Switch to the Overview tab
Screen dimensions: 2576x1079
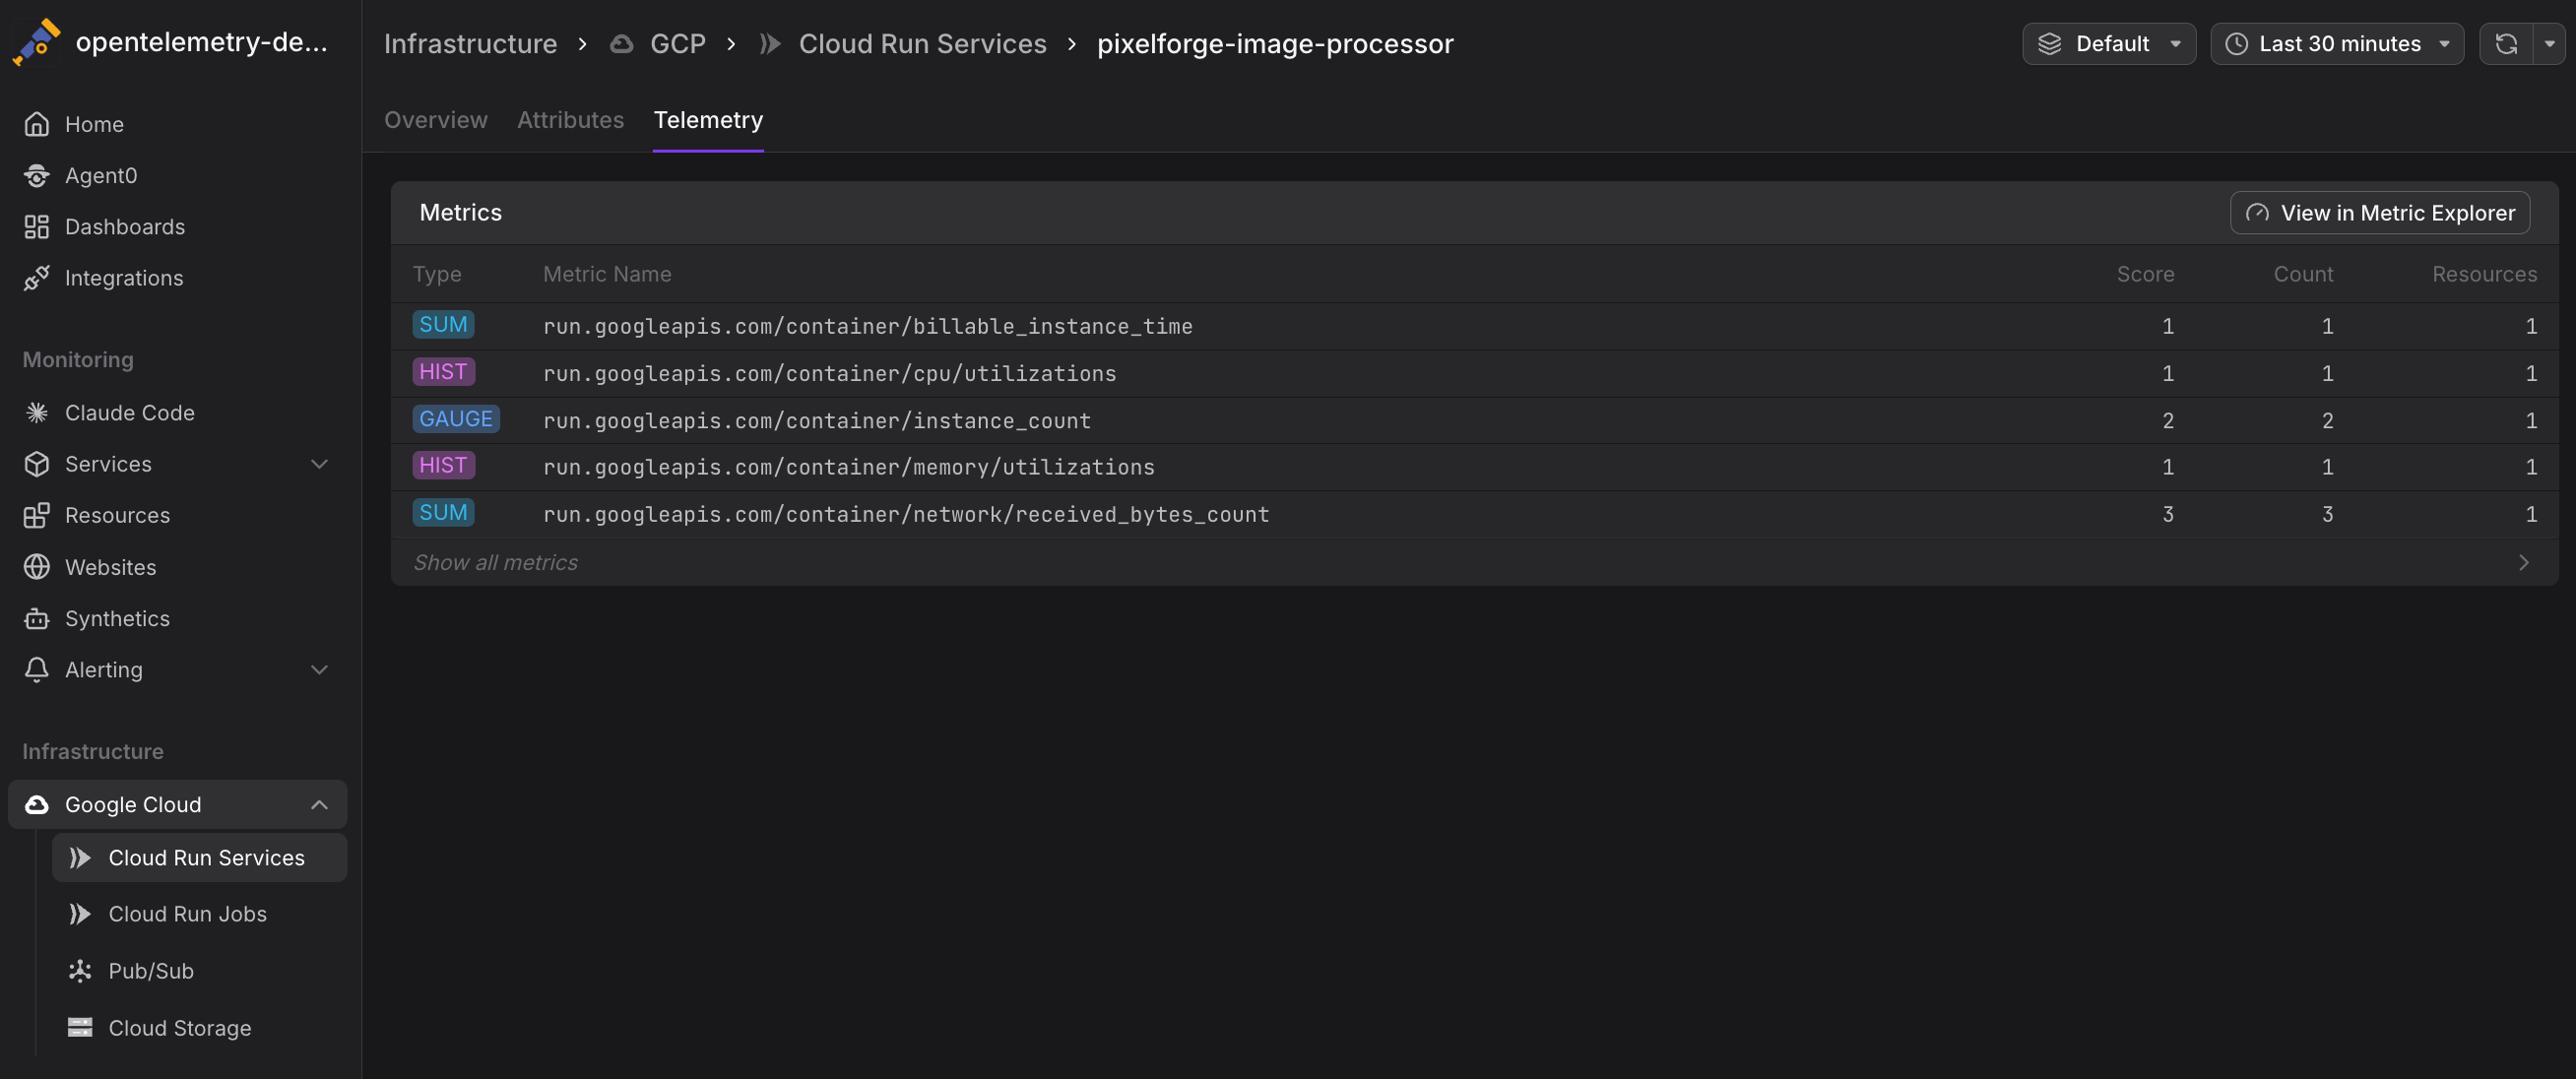click(436, 119)
